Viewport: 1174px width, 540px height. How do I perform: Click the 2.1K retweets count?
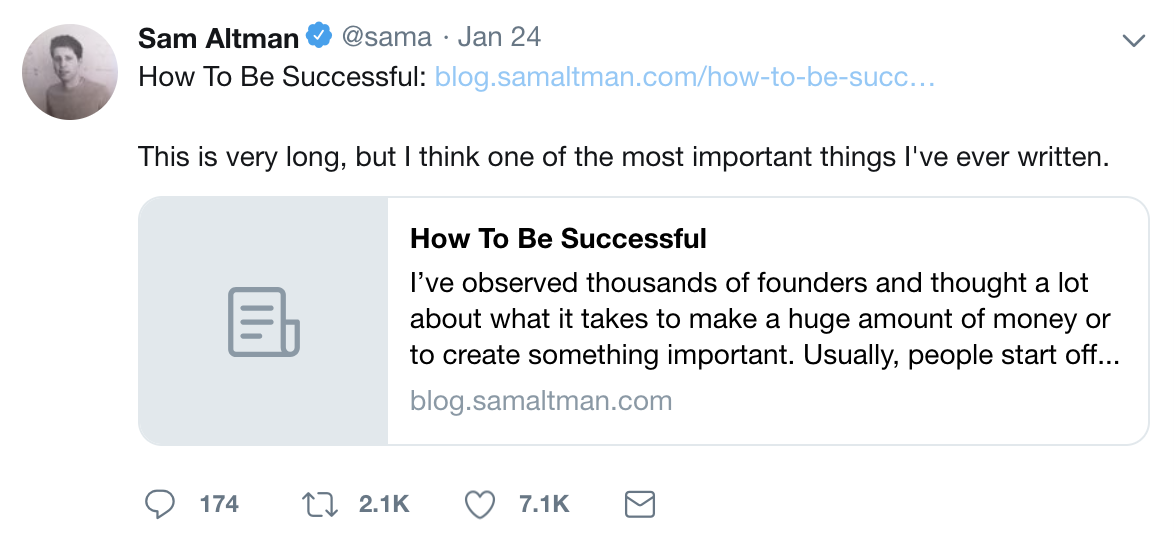click(384, 504)
